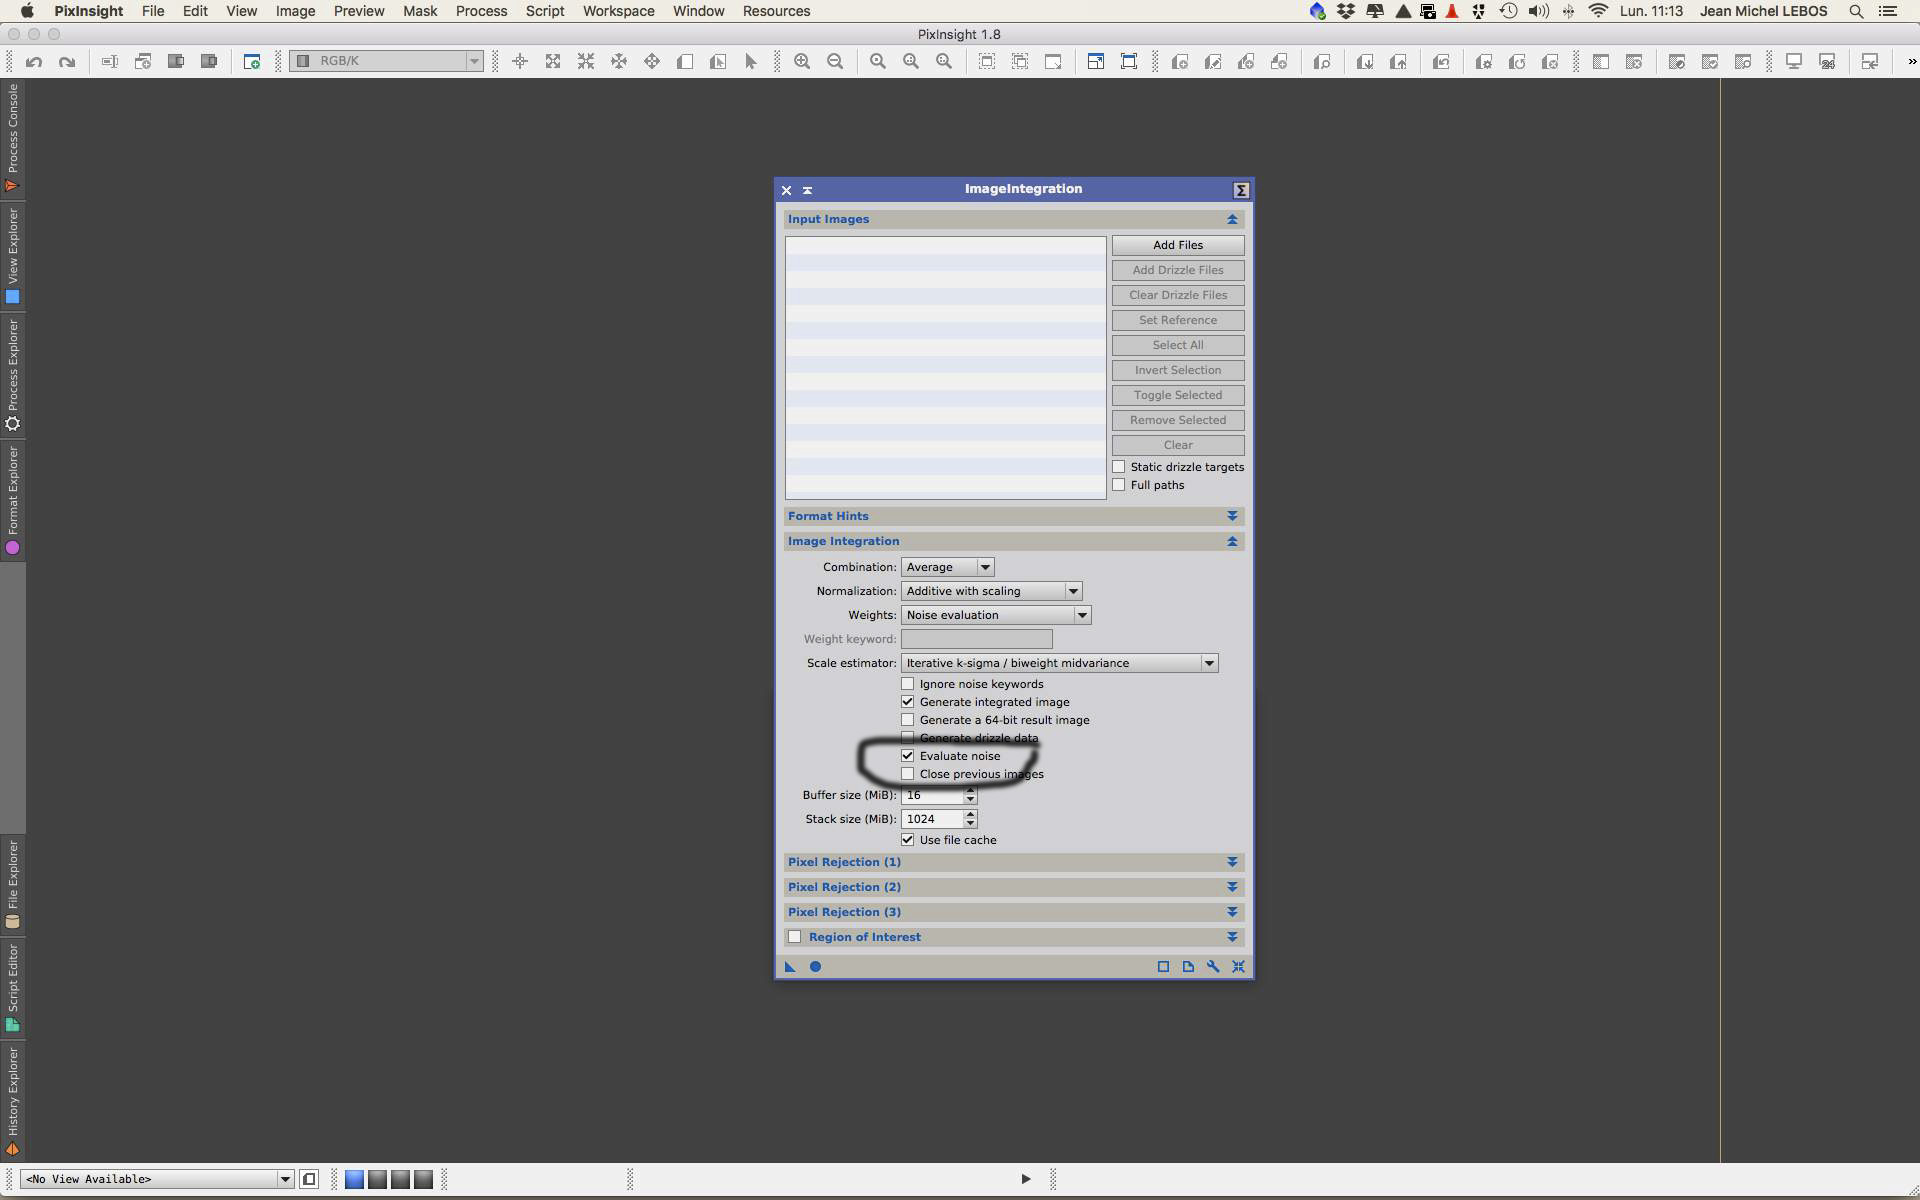Screen dimensions: 1920x1200
Task: Enable Region of Interest checkbox
Action: point(795,937)
